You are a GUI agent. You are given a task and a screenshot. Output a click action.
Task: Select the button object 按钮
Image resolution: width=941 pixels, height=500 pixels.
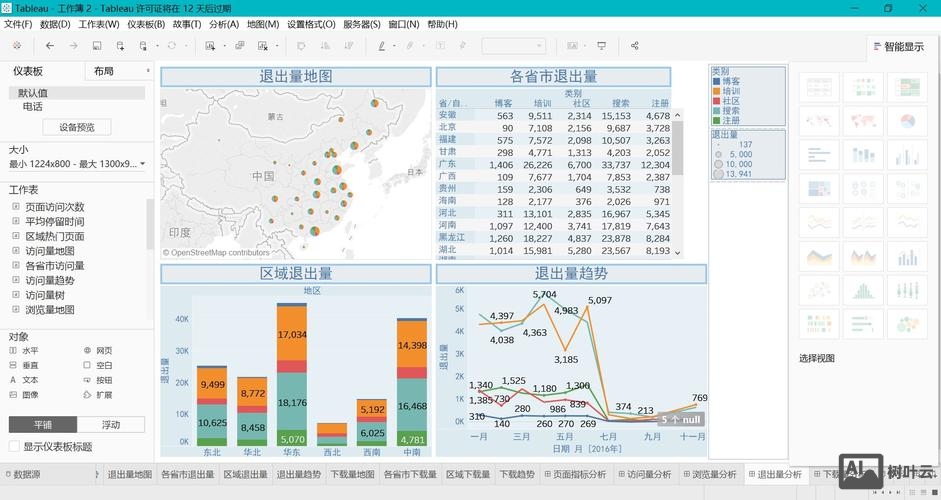[98, 380]
